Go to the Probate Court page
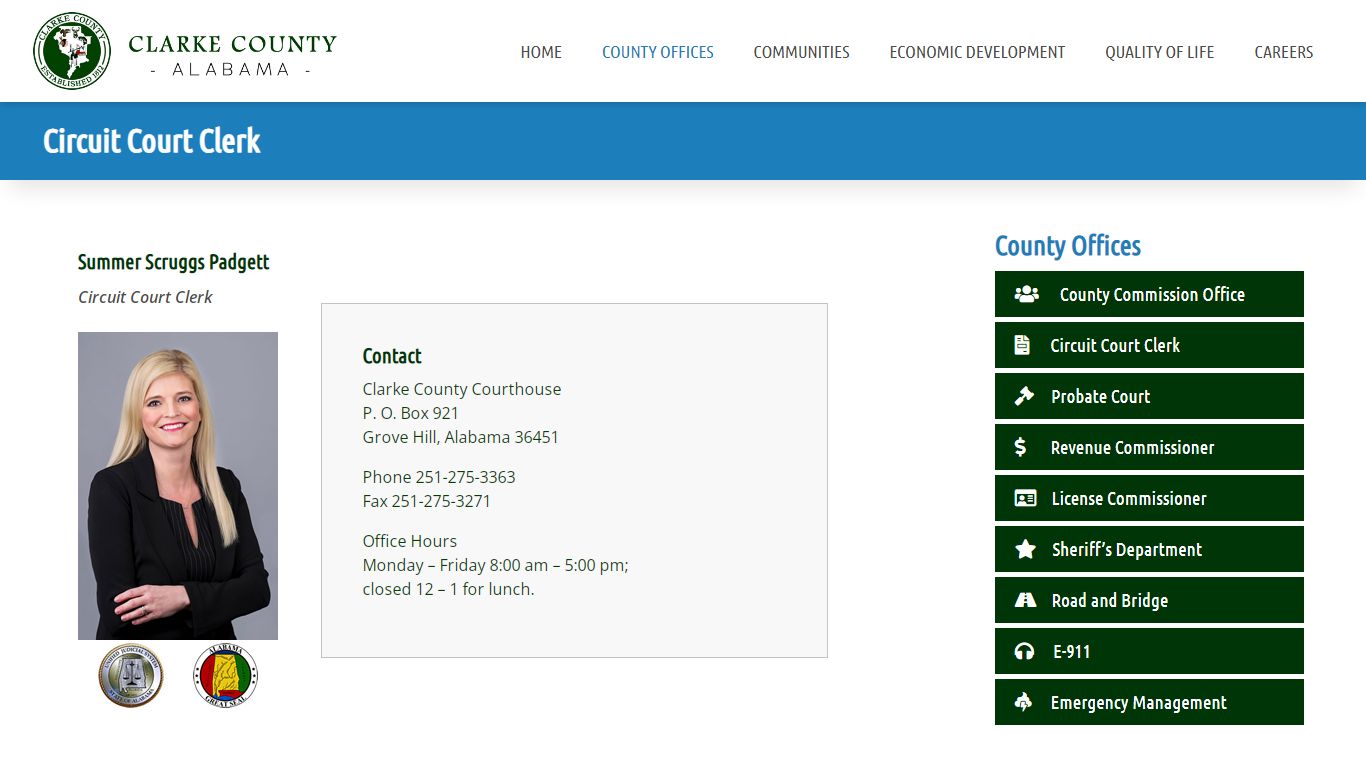Screen dimensions: 1366x768 pos(1149,396)
